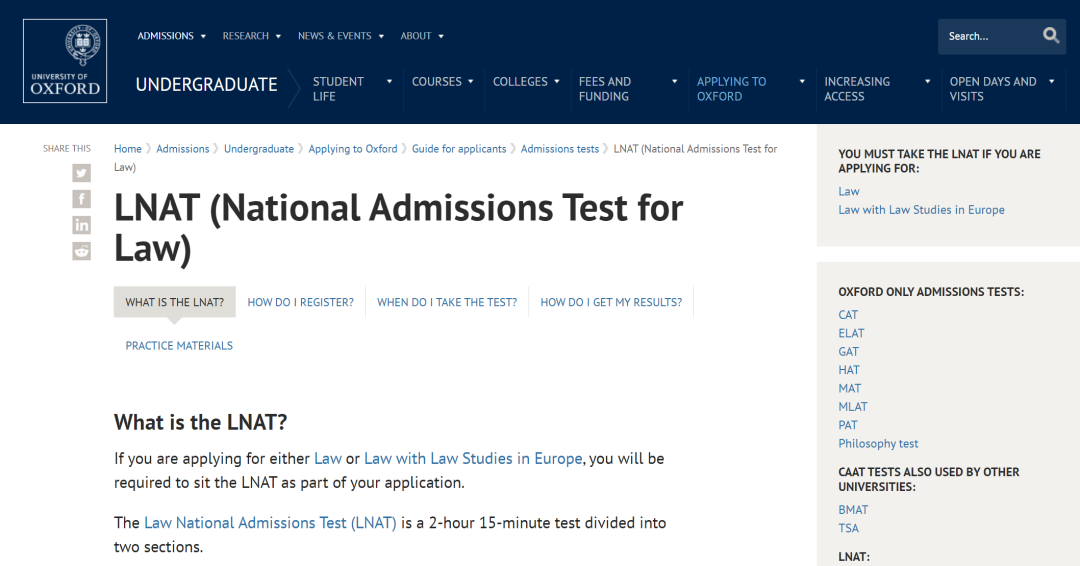The height and width of the screenshot is (566, 1080).
Task: Open the PAT admissions test link
Action: click(848, 426)
